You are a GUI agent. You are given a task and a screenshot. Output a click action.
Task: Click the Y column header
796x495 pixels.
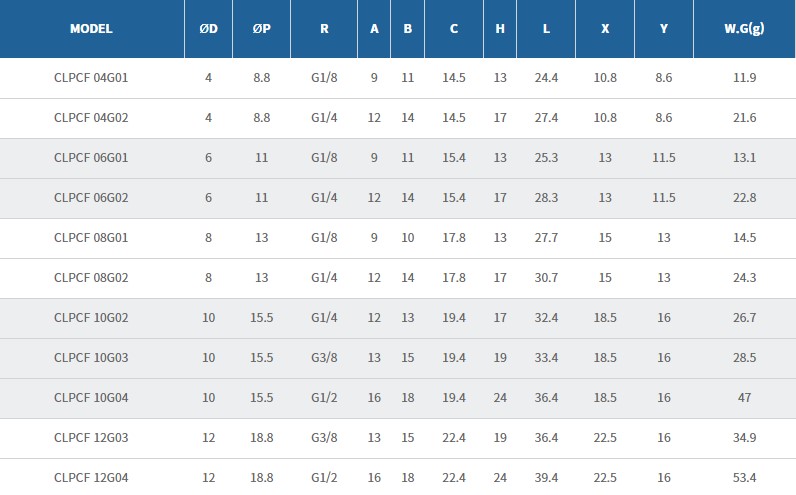coord(664,29)
